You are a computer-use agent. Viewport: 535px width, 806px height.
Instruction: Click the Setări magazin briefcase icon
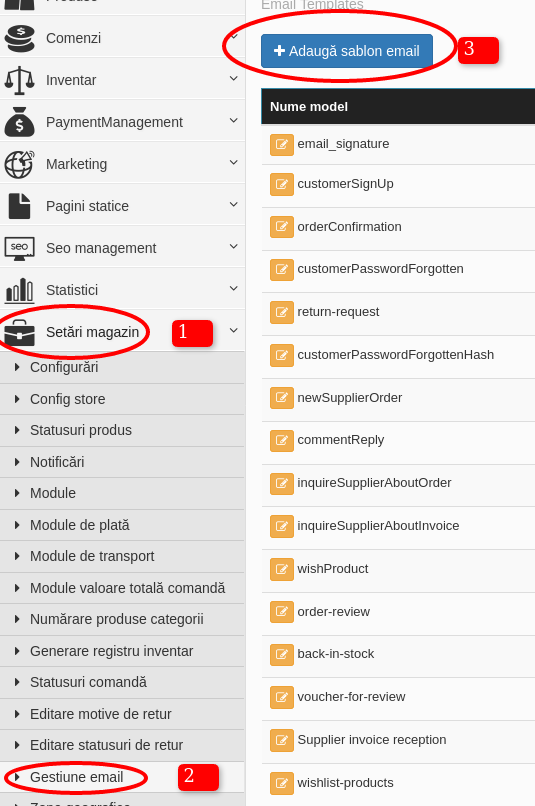[20, 333]
